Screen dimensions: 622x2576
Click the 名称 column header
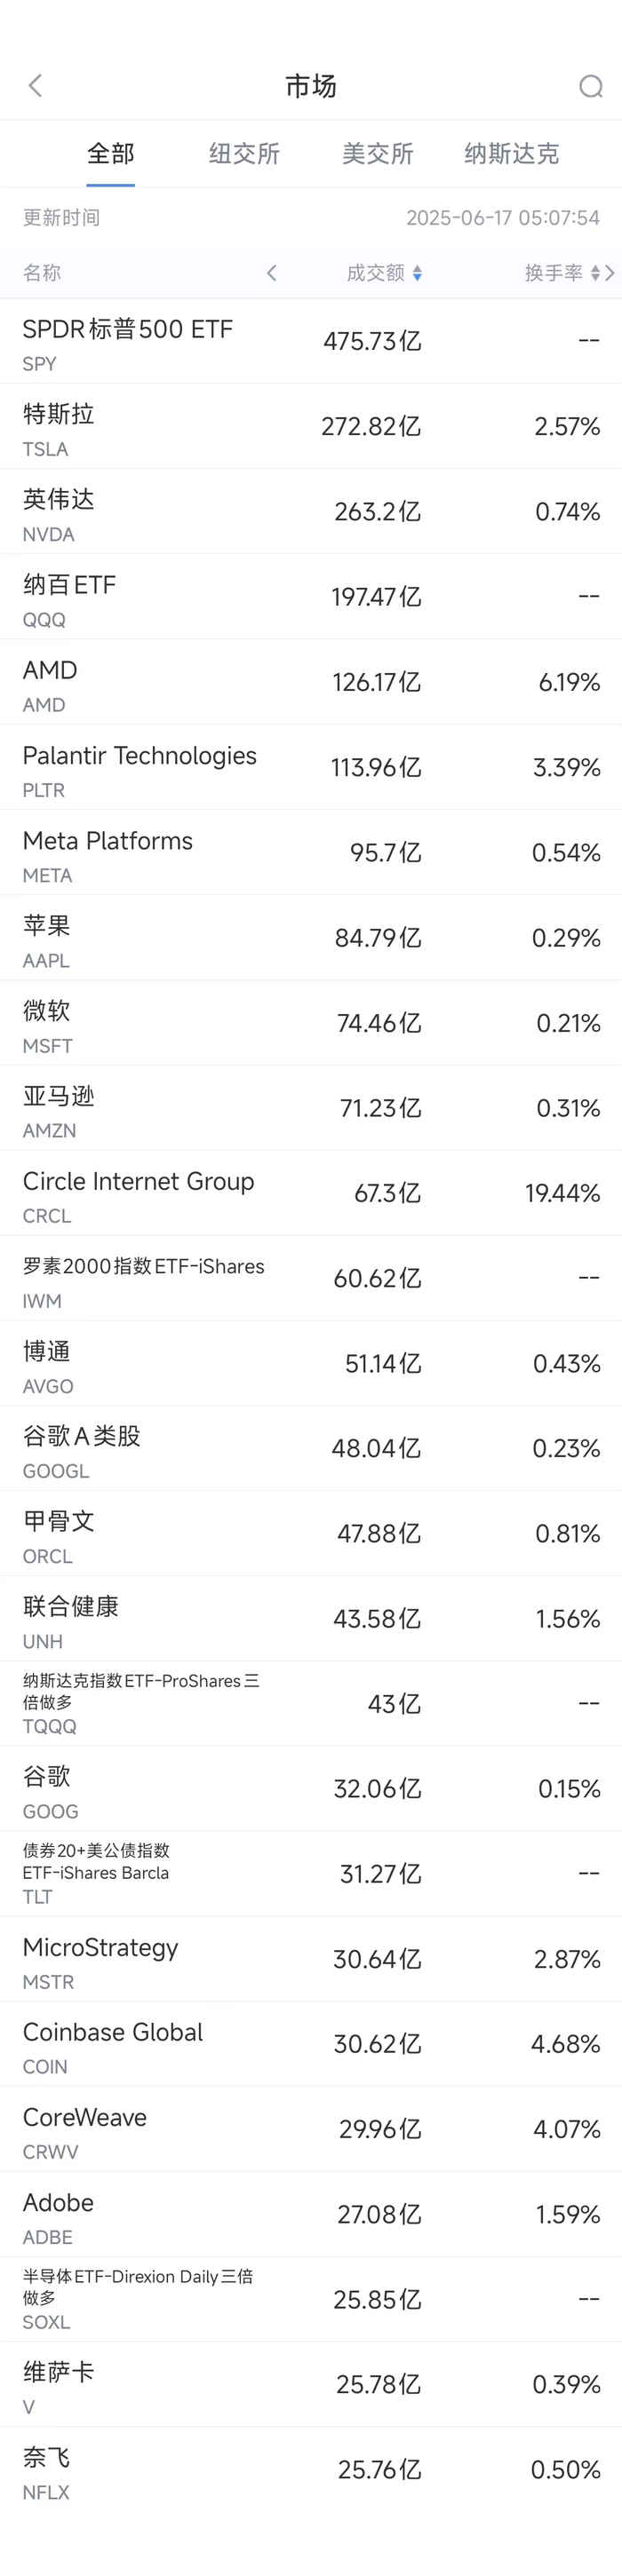42,273
